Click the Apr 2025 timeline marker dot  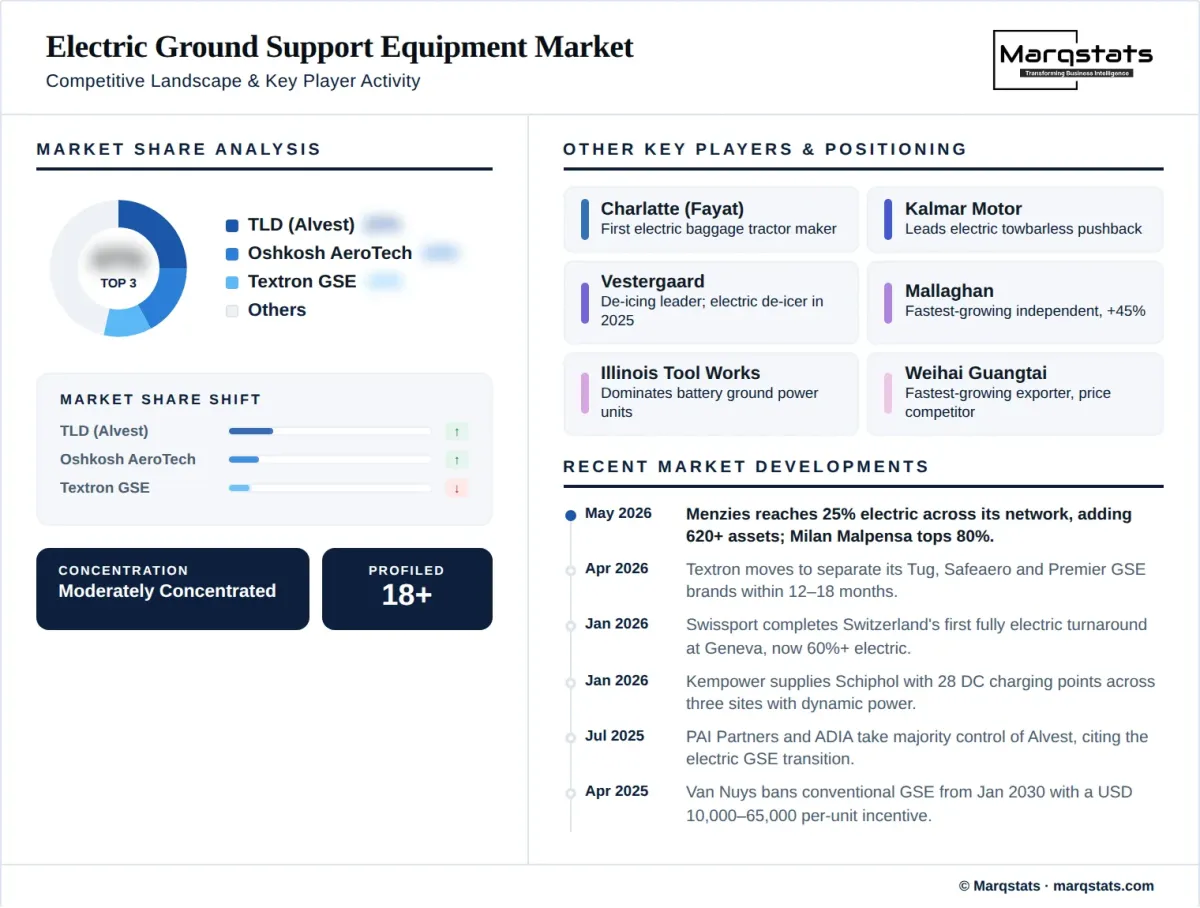point(571,793)
